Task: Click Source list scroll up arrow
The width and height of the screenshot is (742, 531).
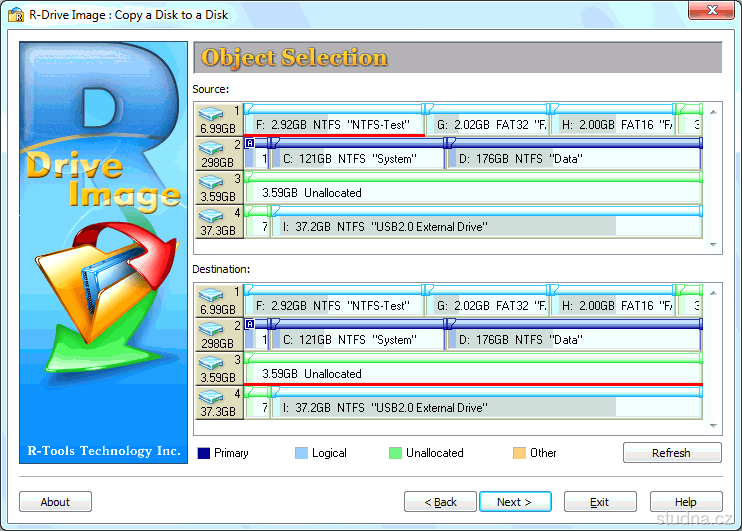Action: (713, 112)
